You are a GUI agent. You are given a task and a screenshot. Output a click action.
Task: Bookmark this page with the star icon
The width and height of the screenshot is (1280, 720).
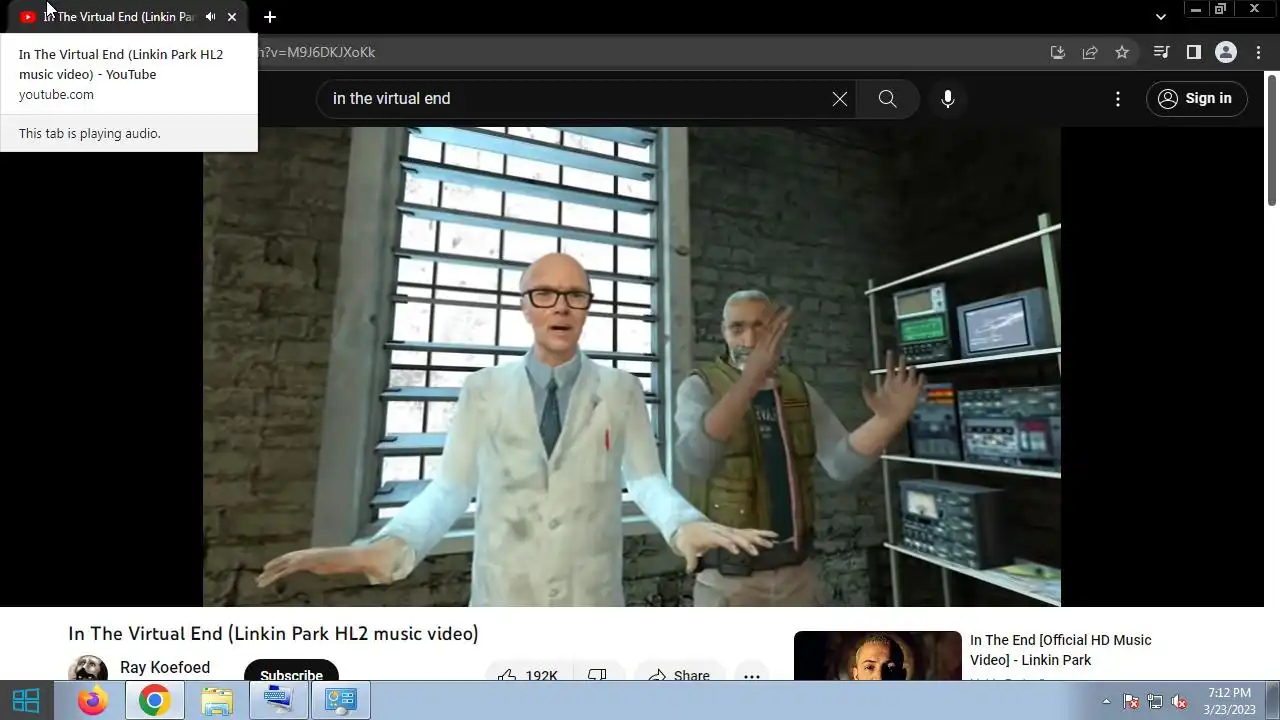point(1122,52)
